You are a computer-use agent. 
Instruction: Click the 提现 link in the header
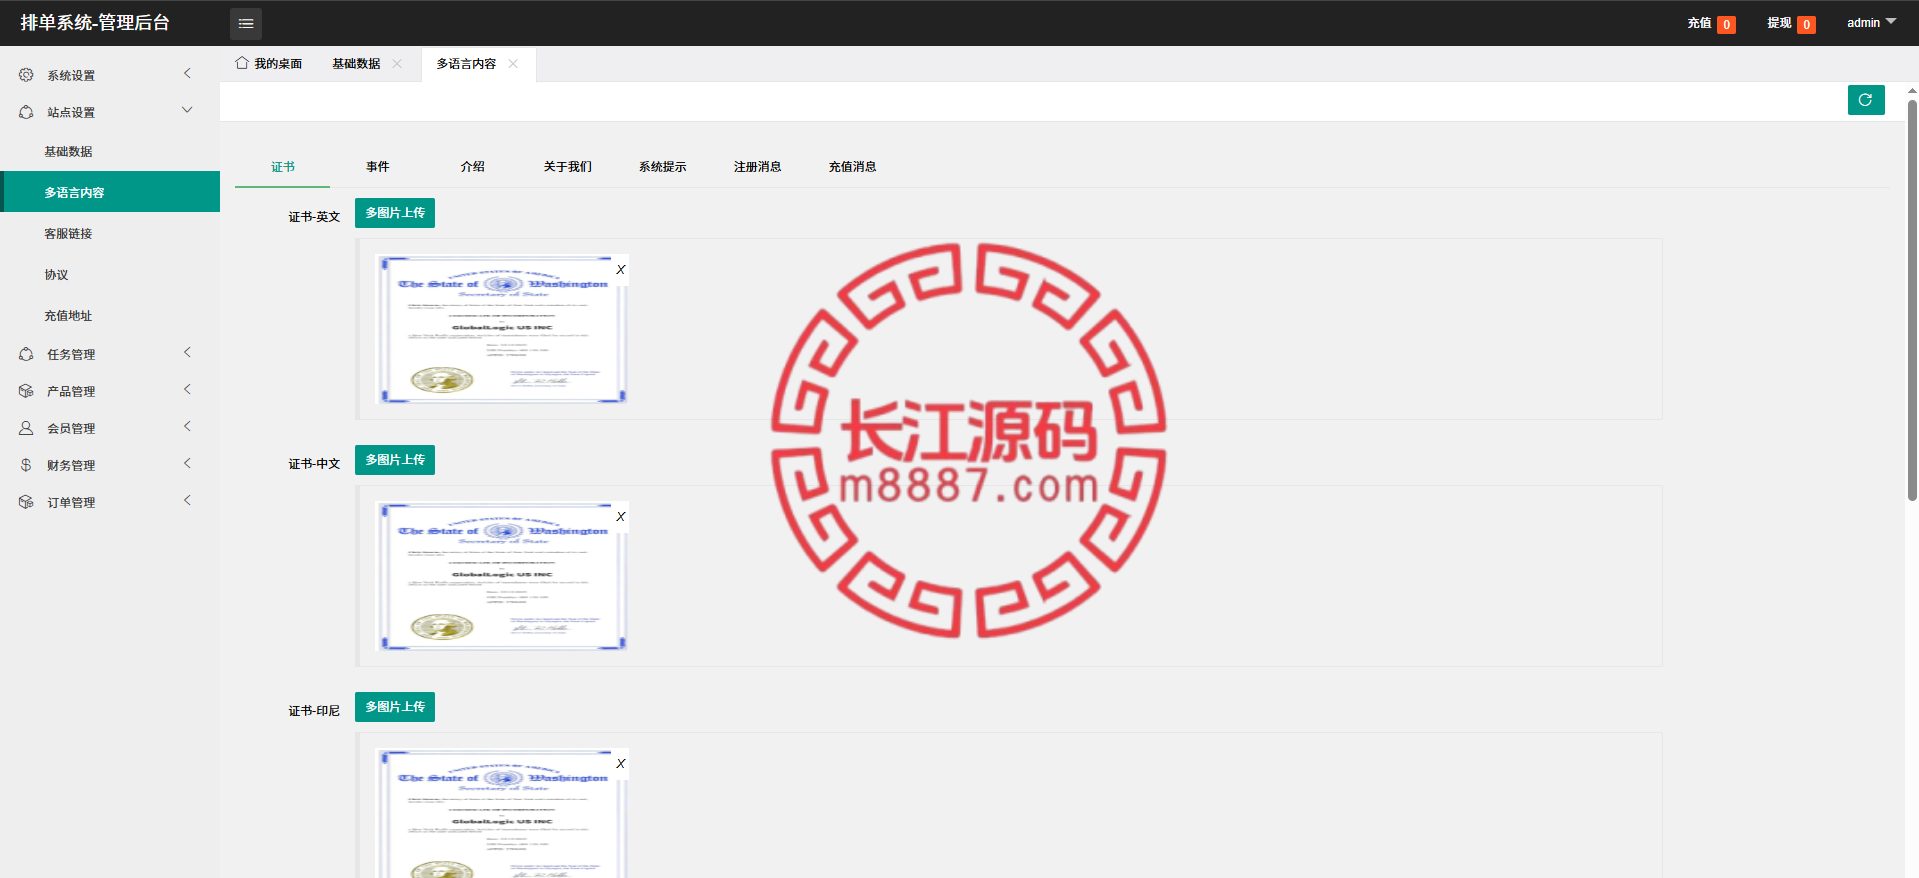tap(1779, 23)
